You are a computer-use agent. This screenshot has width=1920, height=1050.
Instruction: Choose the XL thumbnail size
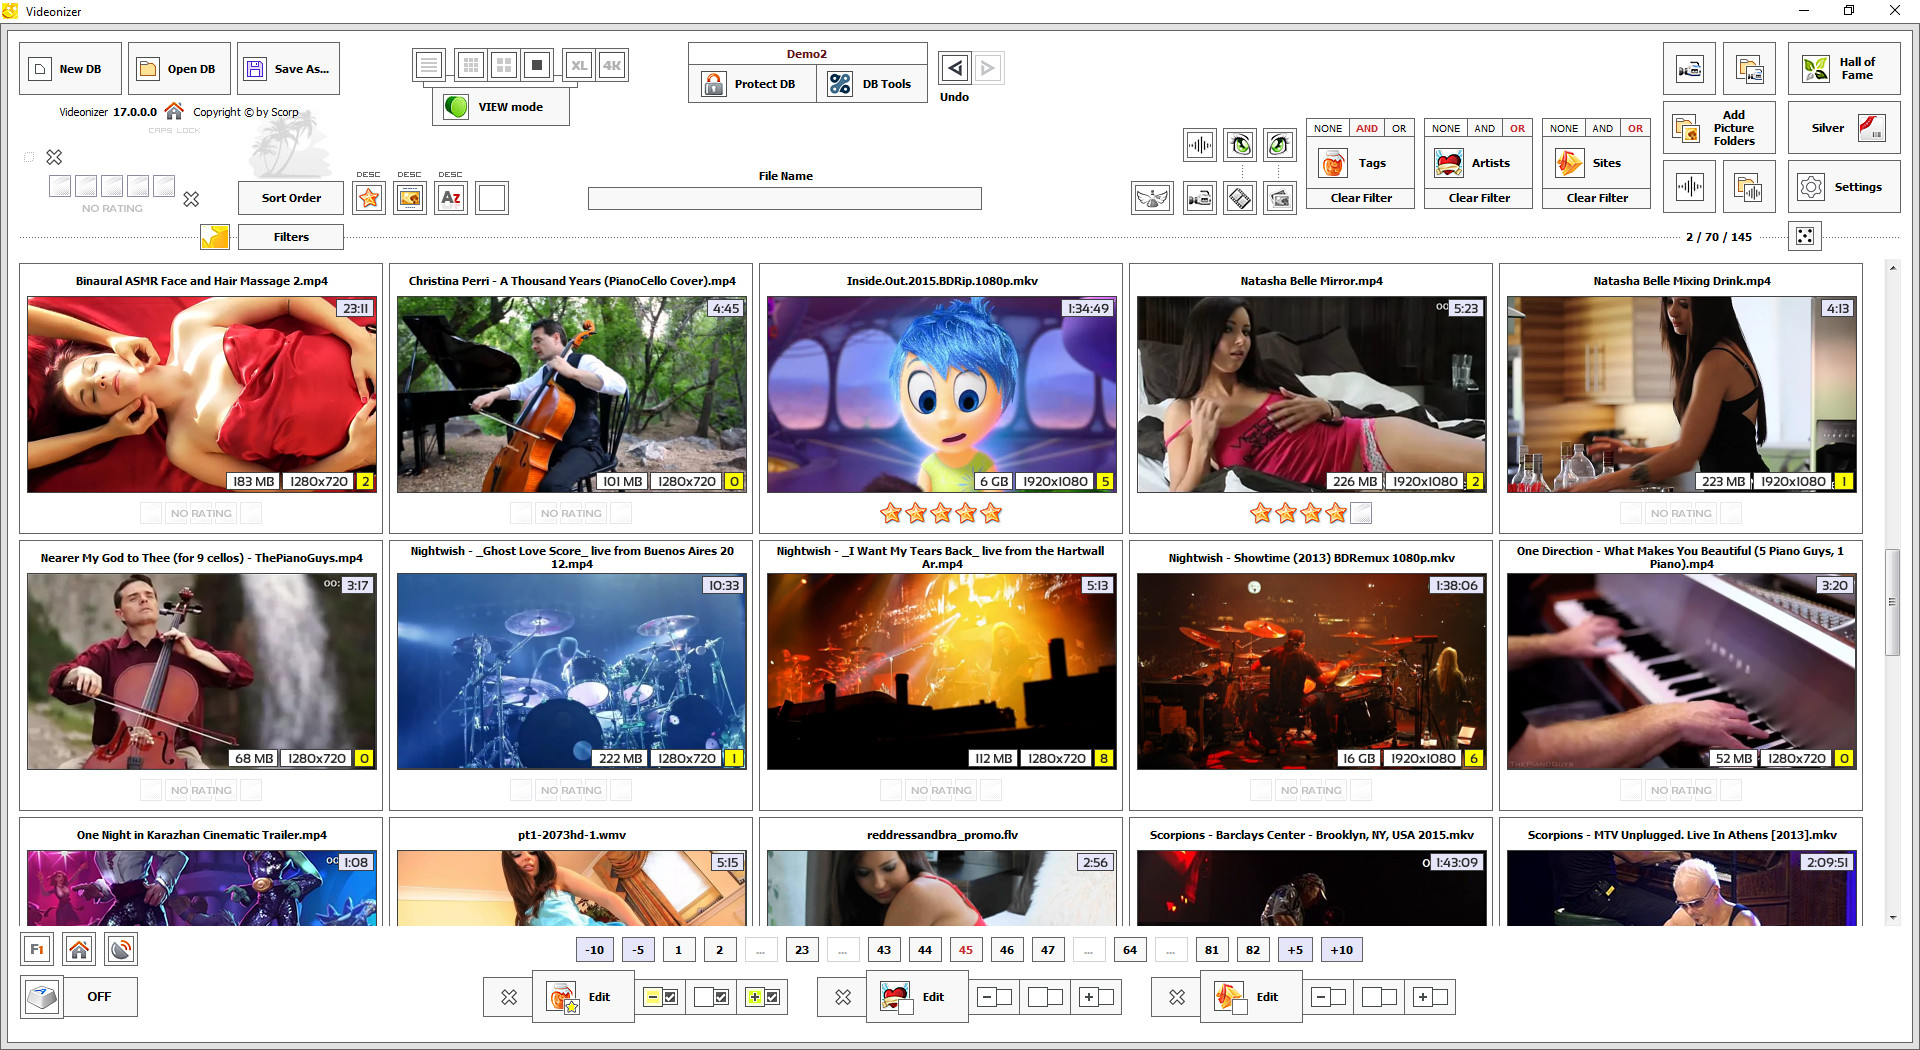click(579, 66)
